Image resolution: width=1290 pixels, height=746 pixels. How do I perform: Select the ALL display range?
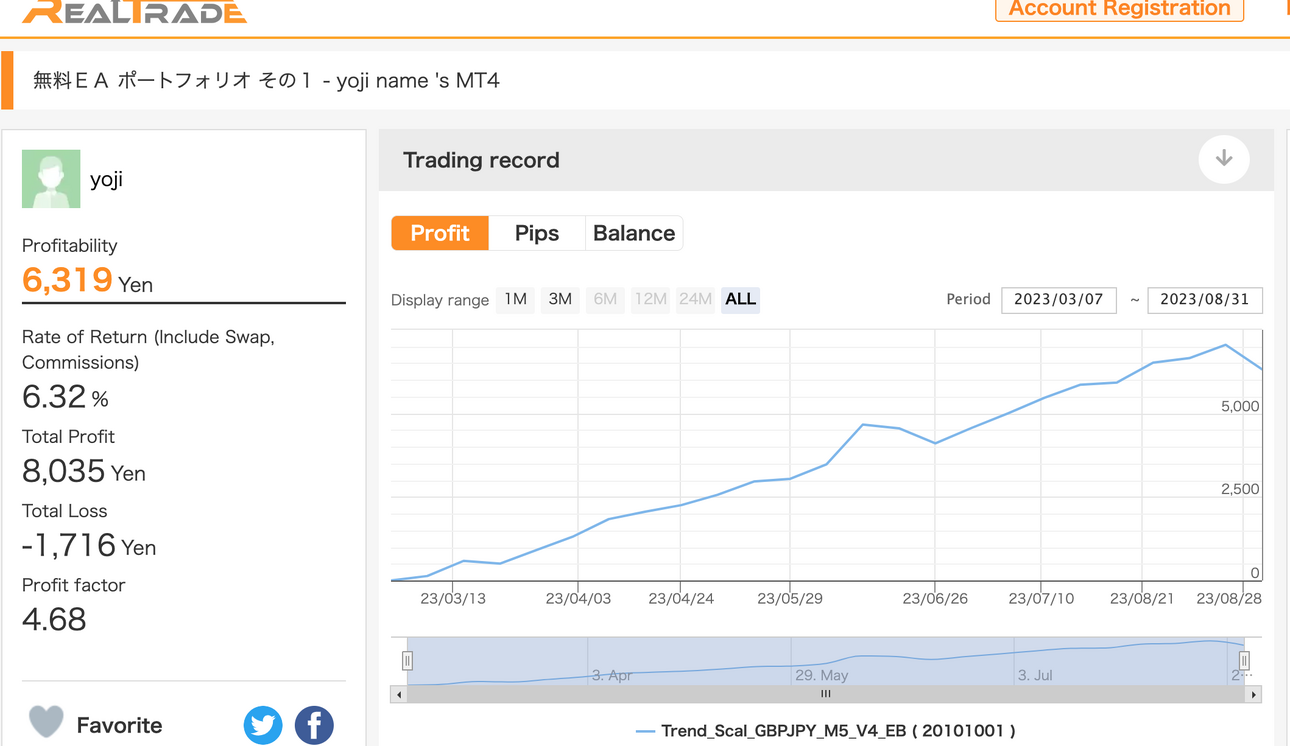(x=740, y=299)
